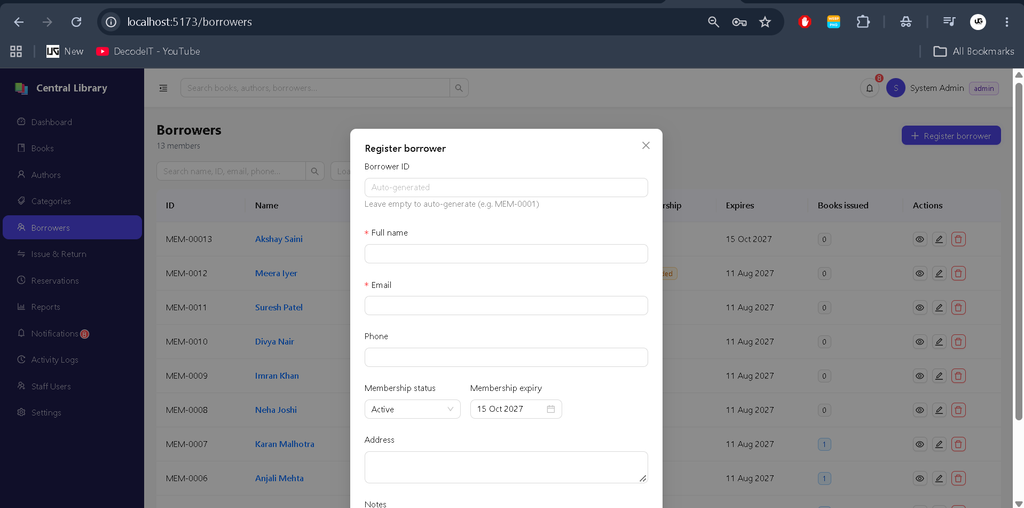Open the Membership expiry date picker
Image resolution: width=1024 pixels, height=508 pixels.
click(516, 409)
